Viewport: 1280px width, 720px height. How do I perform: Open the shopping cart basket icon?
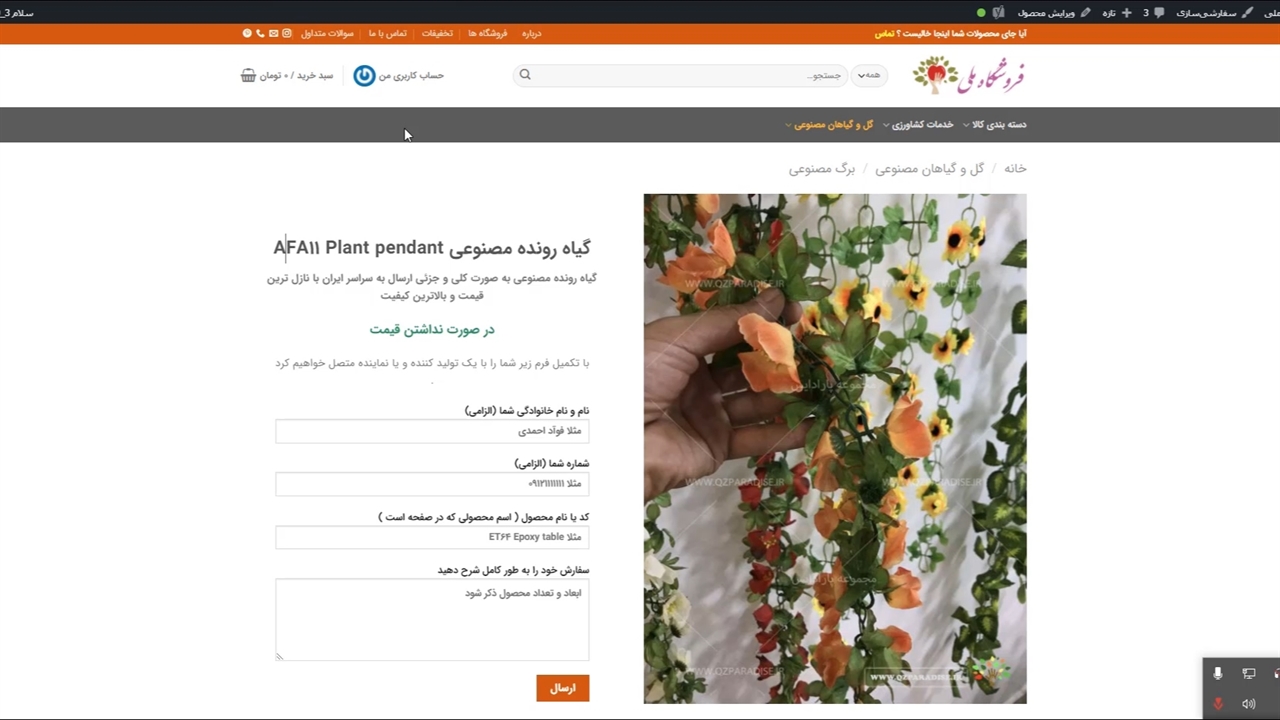tap(248, 75)
